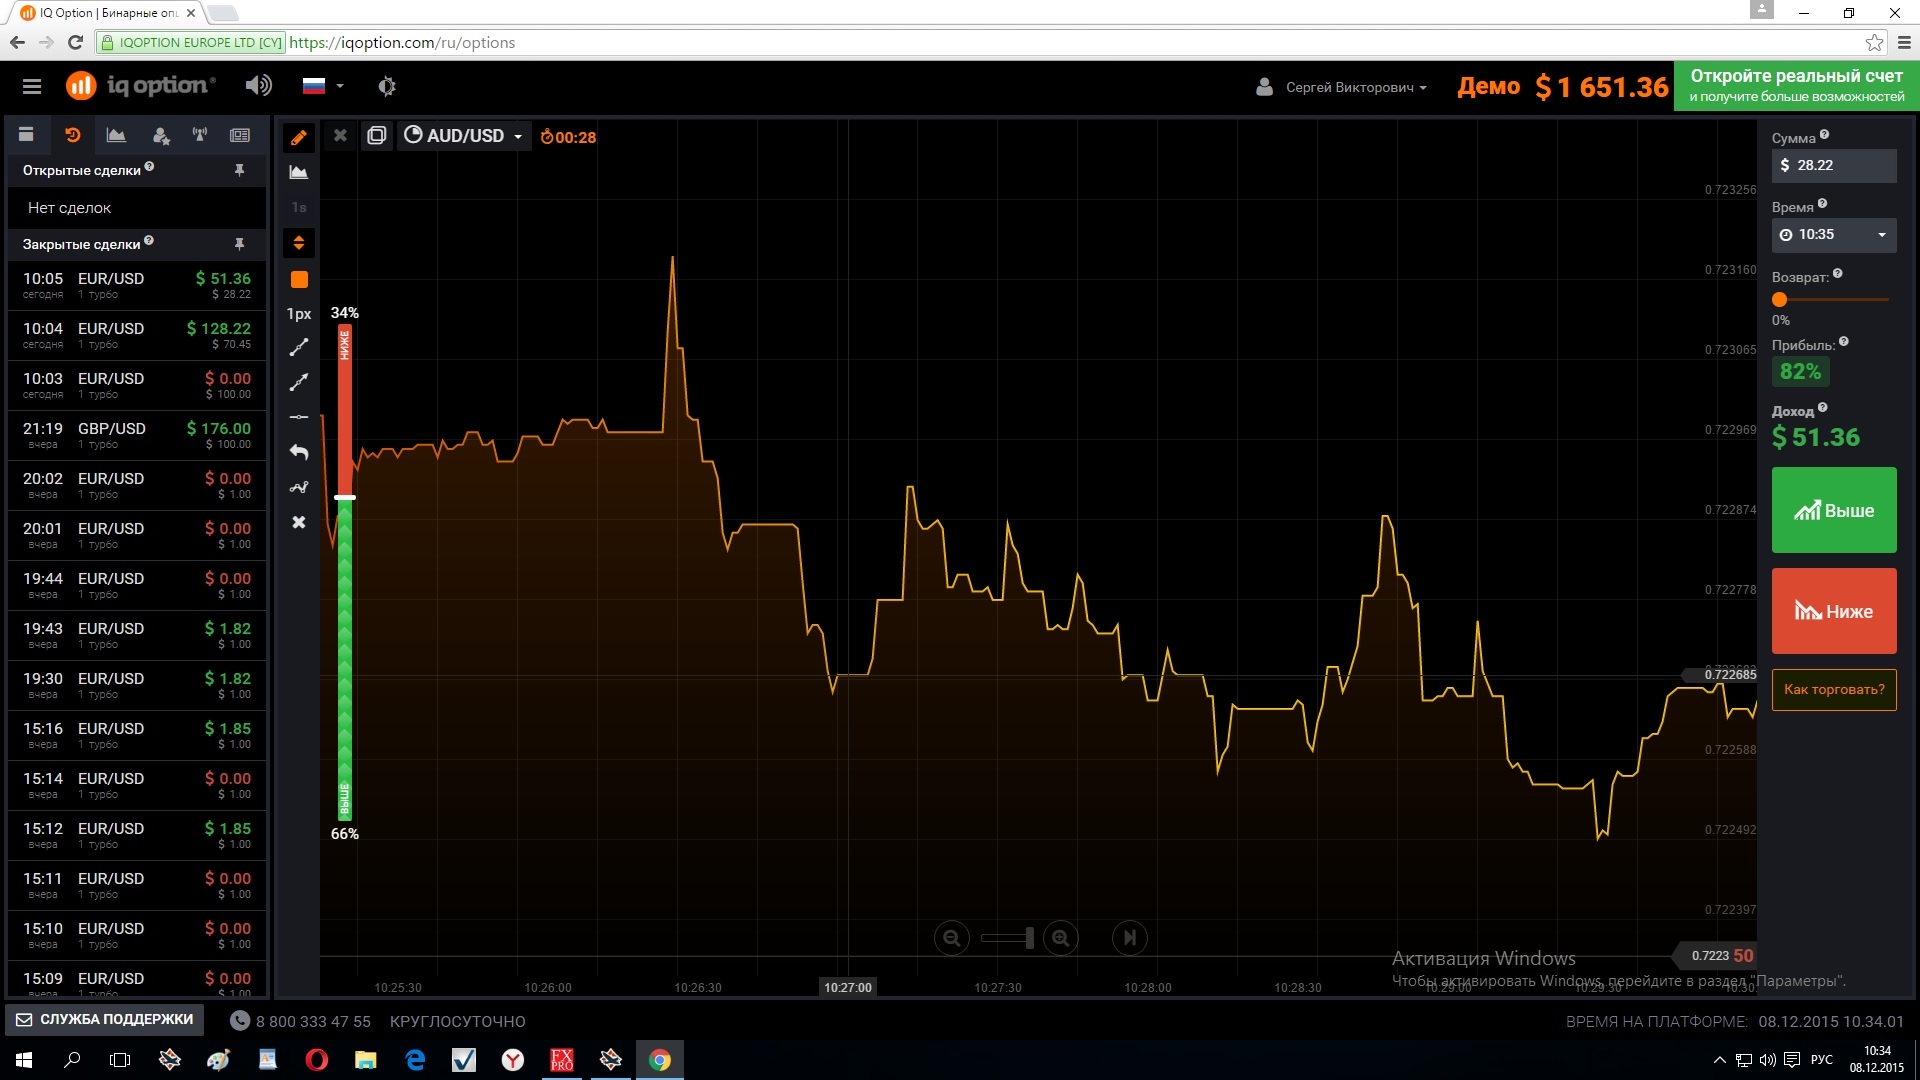The height and width of the screenshot is (1080, 1920).
Task: Open the news tab icon
Action: 240,135
